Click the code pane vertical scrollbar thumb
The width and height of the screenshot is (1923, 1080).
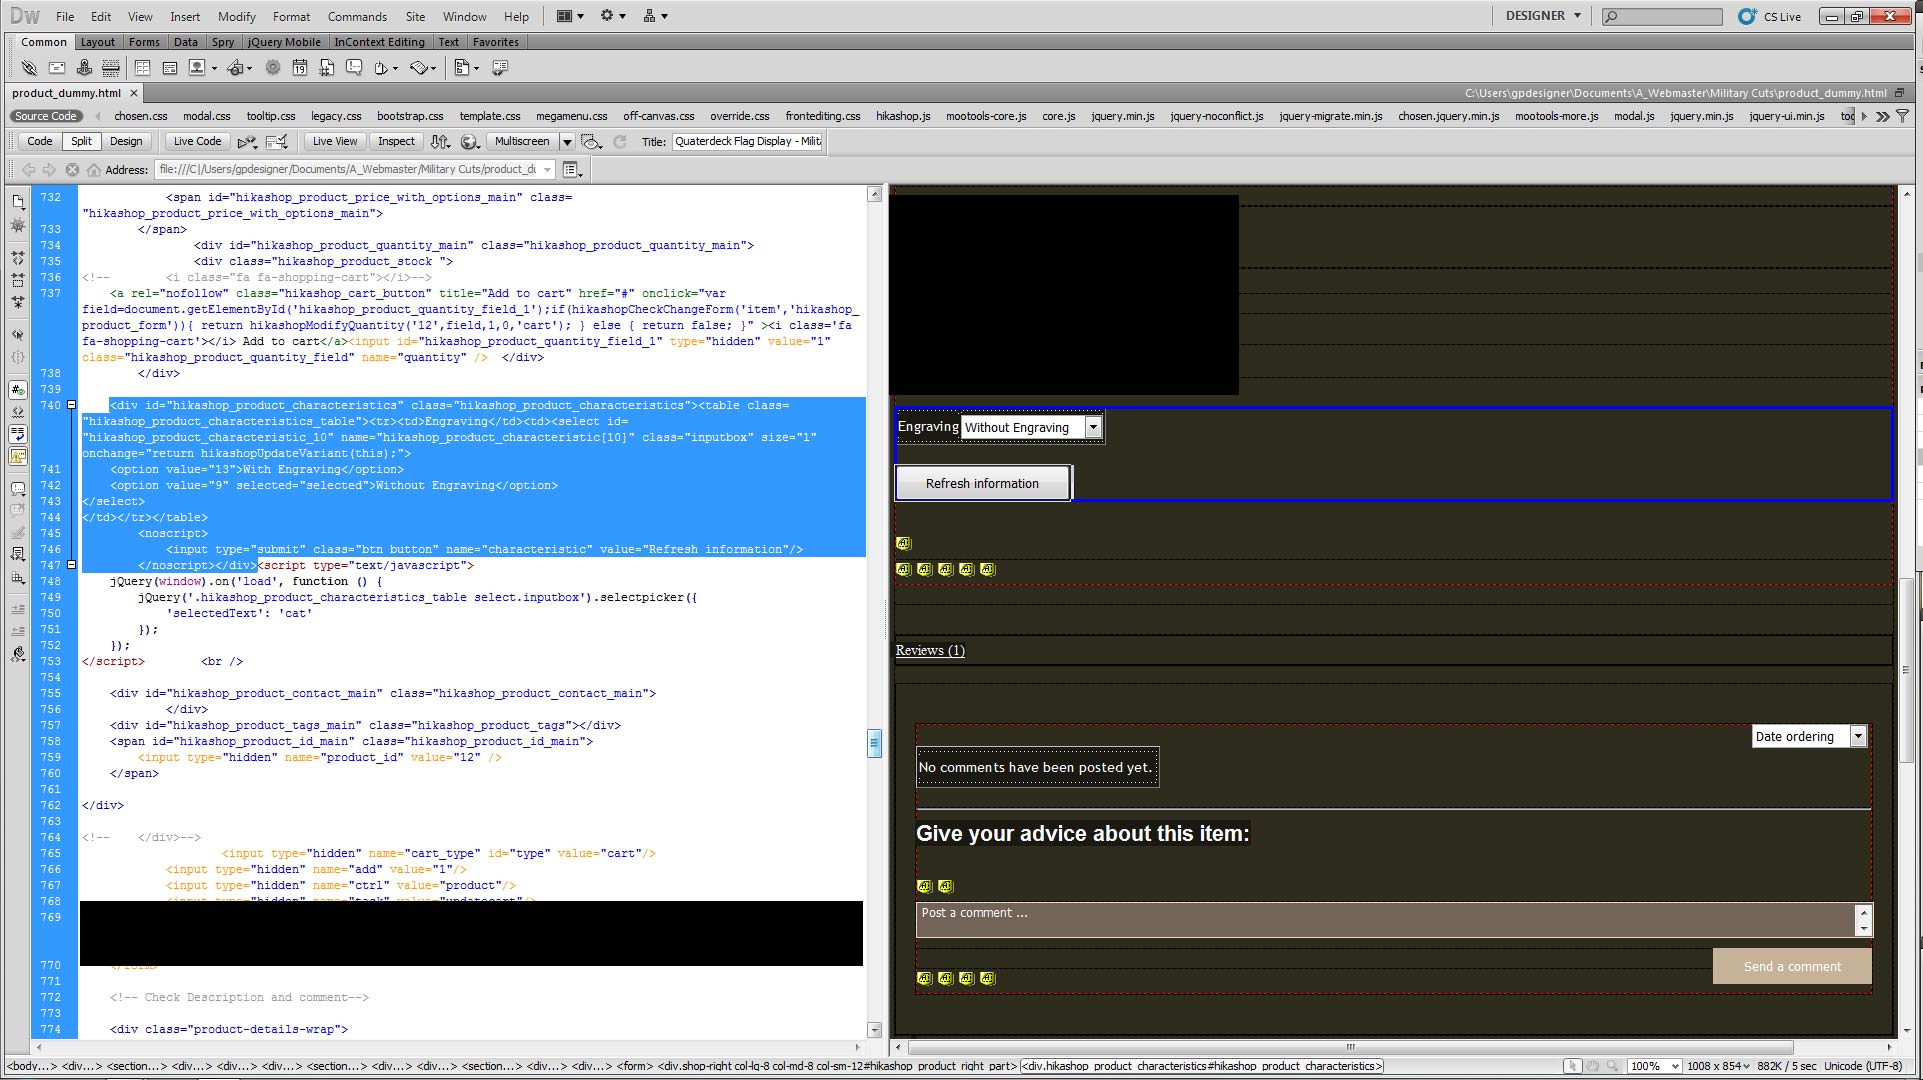click(874, 742)
